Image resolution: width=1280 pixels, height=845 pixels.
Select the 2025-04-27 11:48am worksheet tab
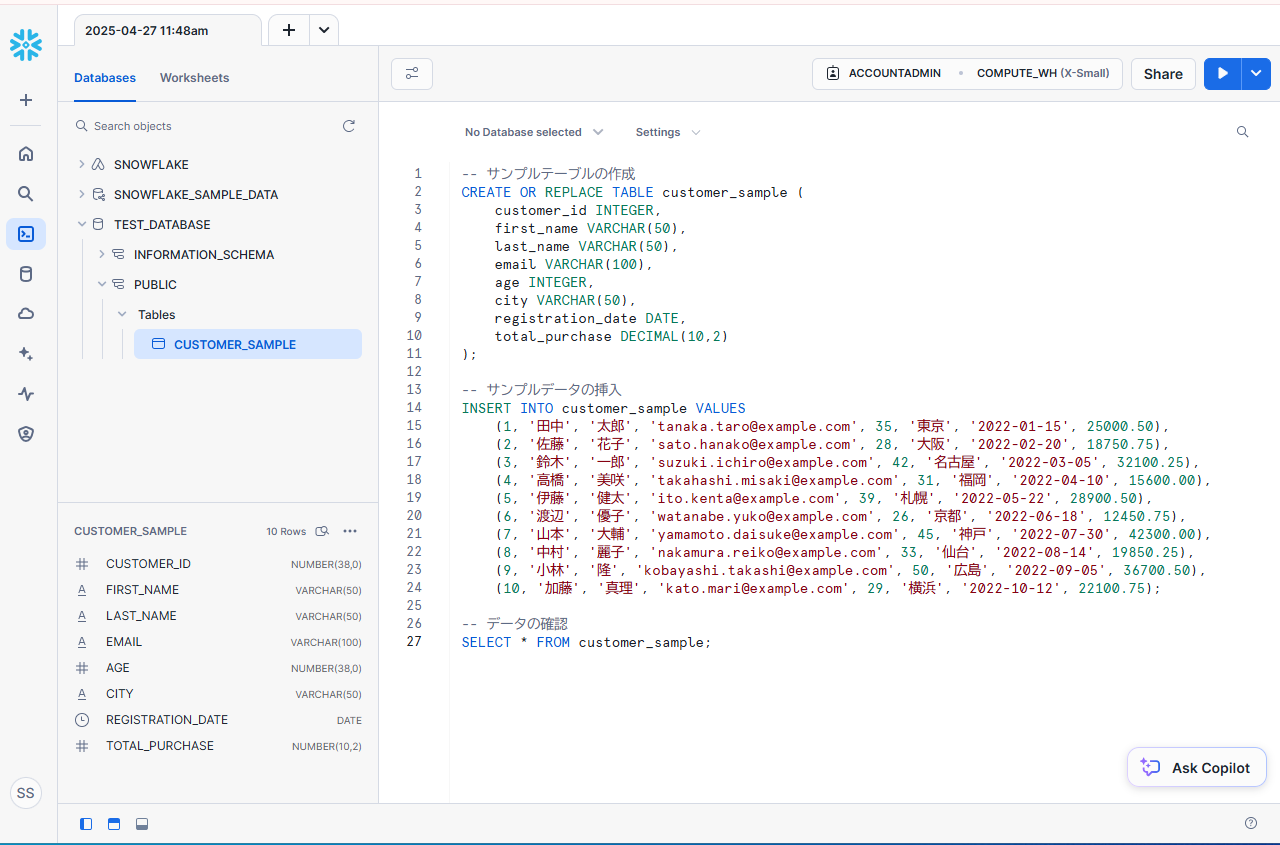166,30
